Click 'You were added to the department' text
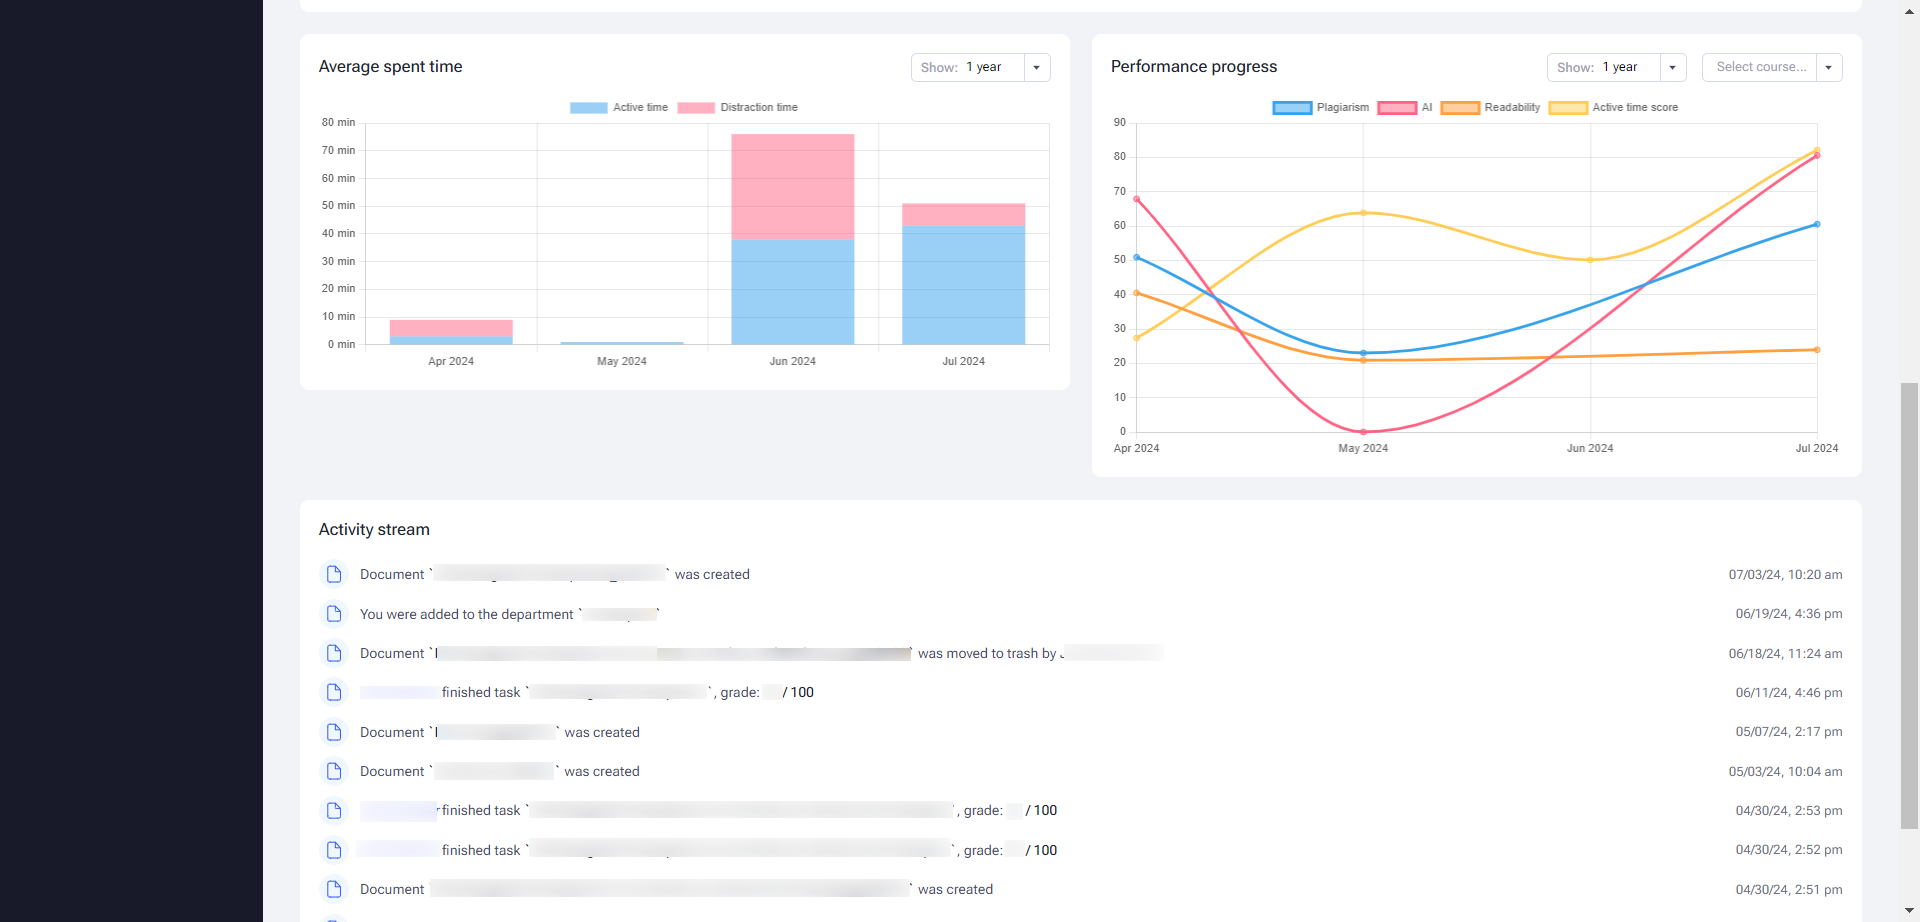Screen dimensions: 1920x922 click(x=467, y=614)
